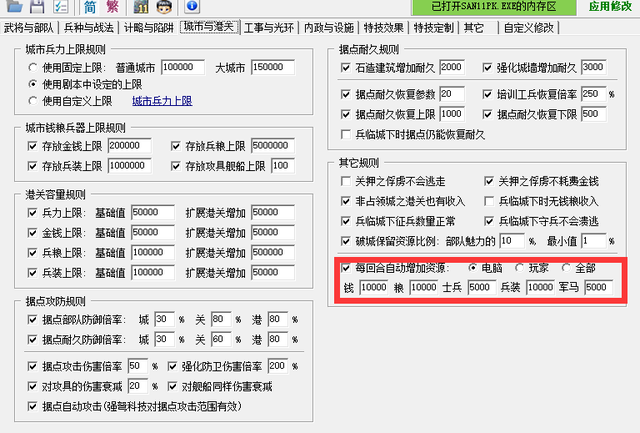Open the 工事与光环 tab

(x=269, y=28)
